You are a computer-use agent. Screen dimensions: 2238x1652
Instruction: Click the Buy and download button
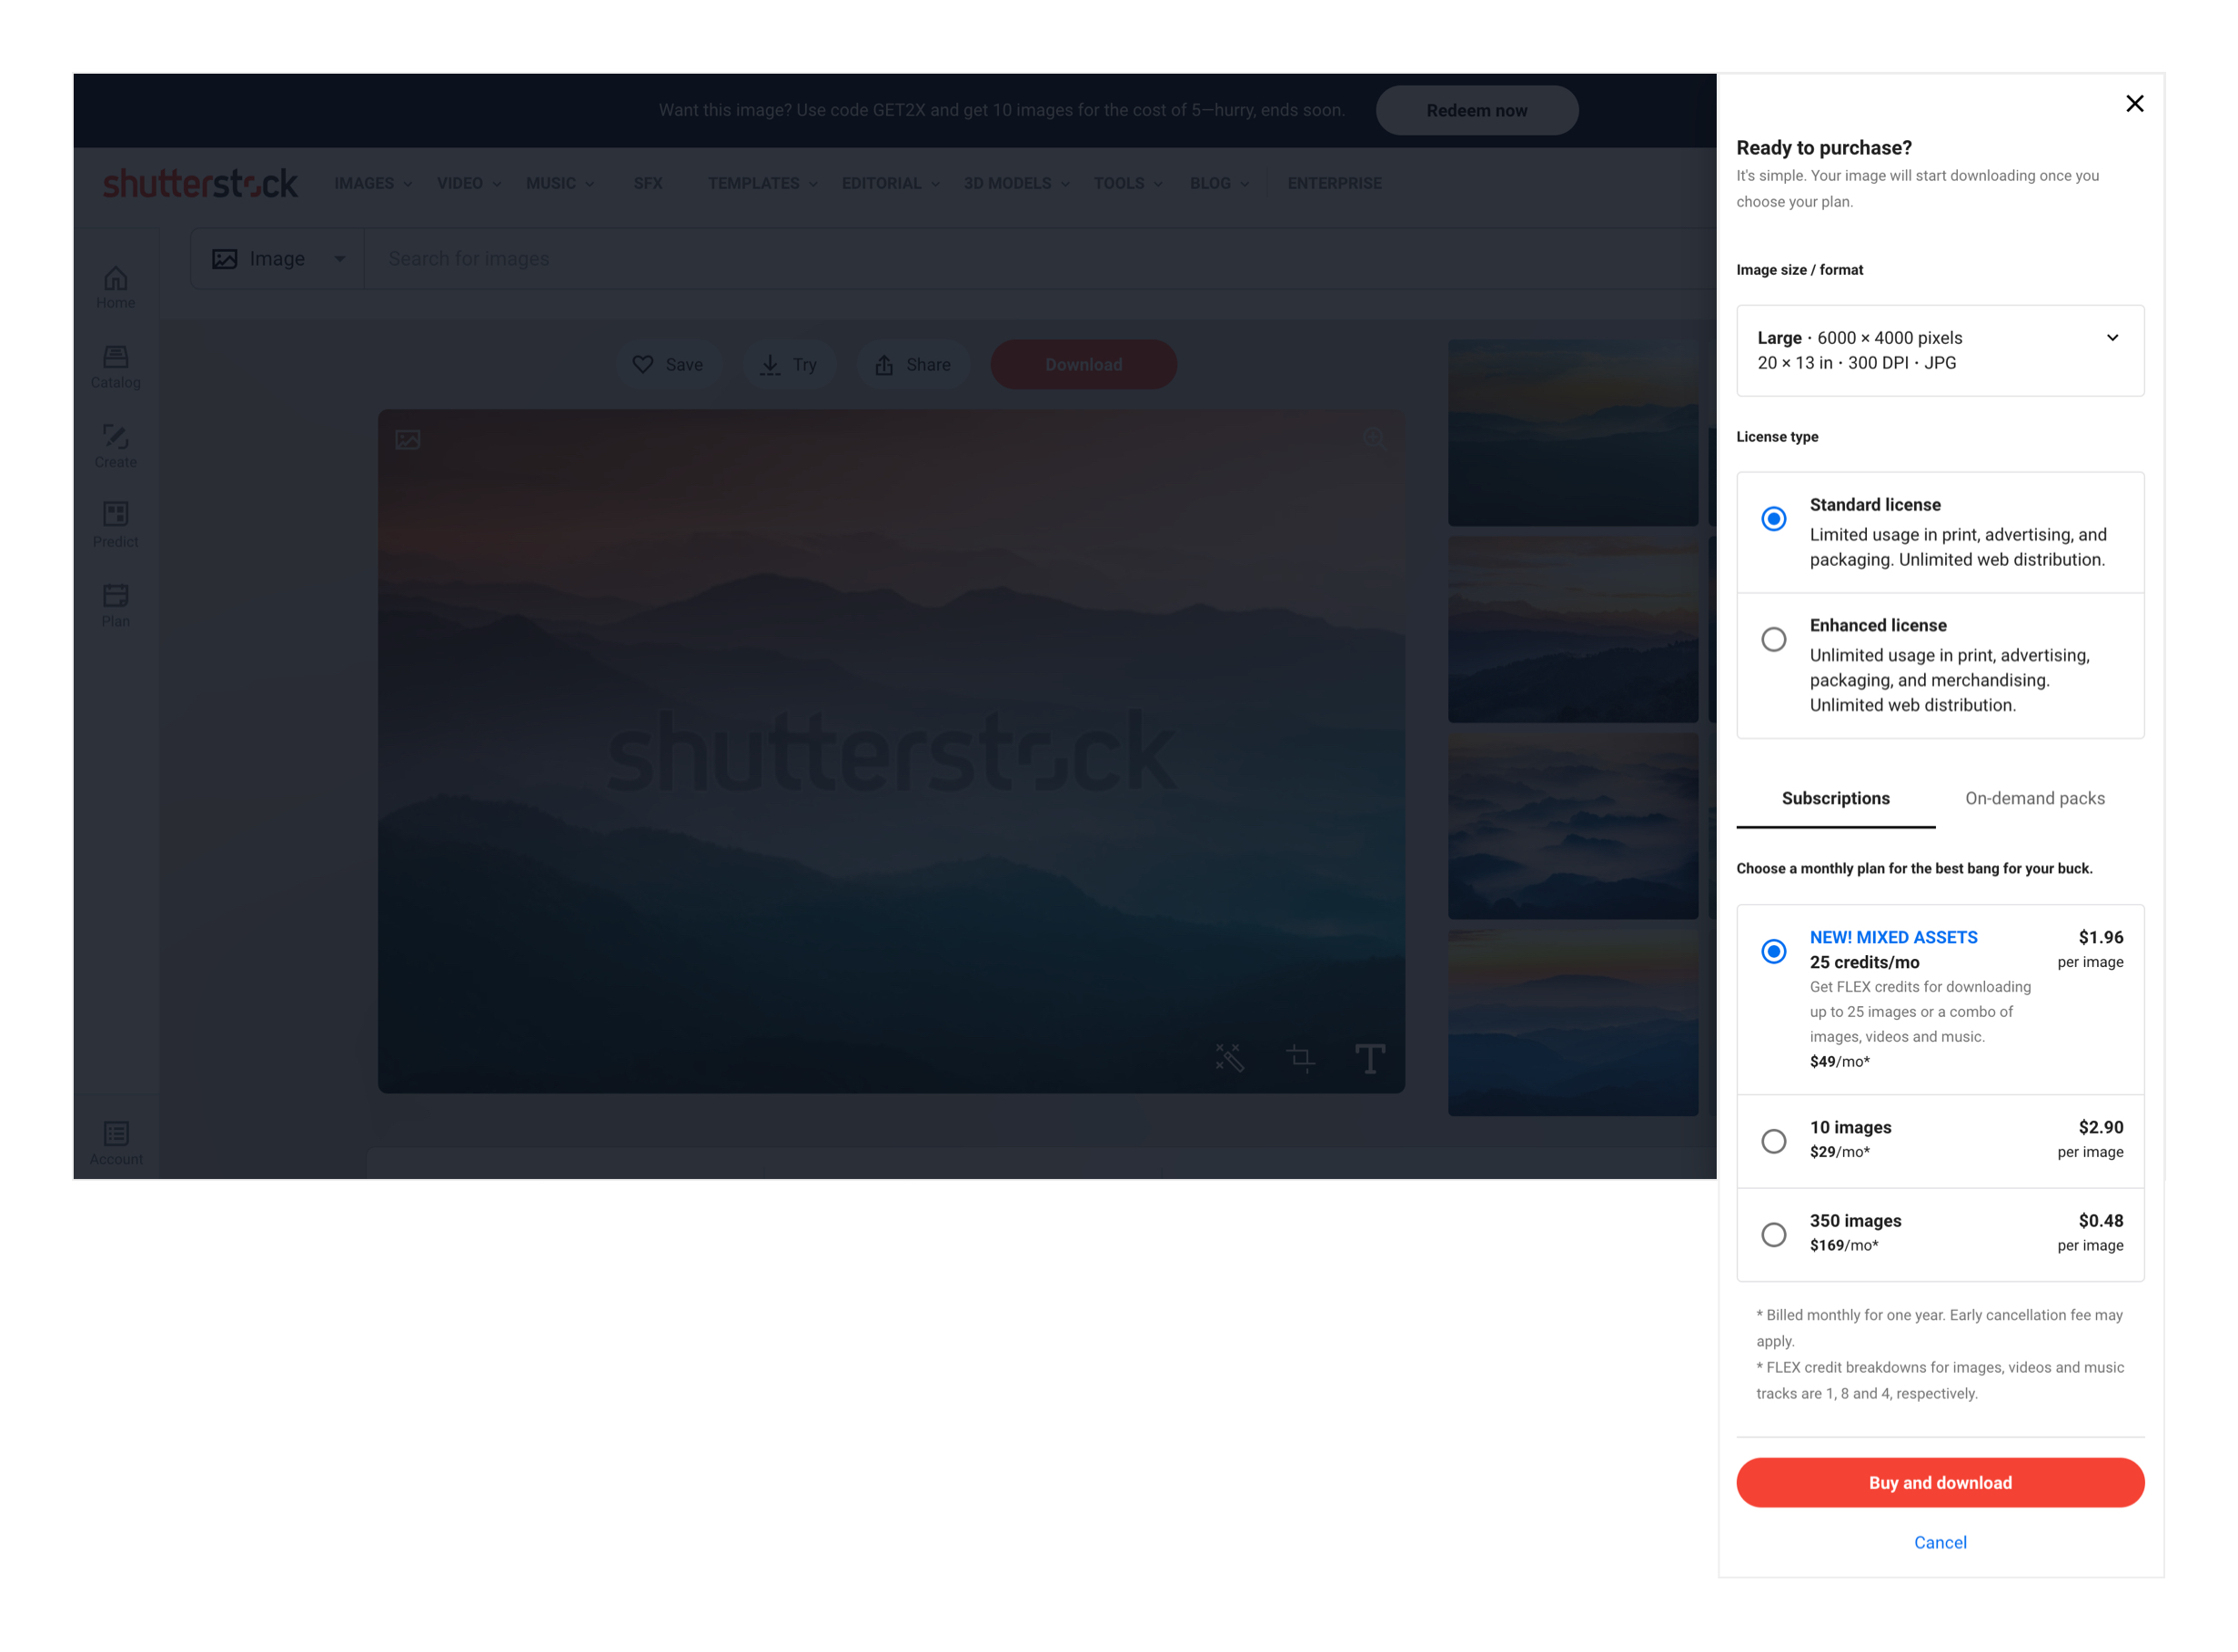click(x=1940, y=1482)
